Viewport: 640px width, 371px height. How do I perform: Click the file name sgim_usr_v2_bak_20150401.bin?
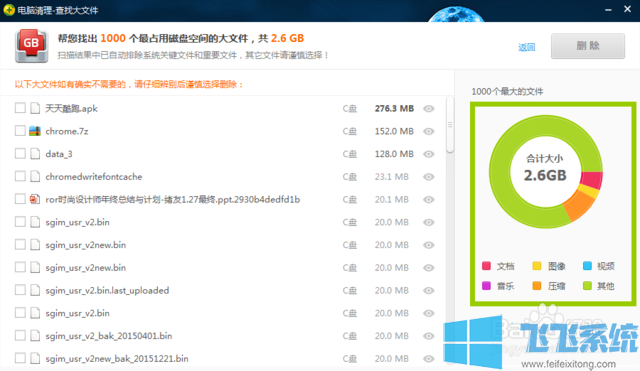point(109,336)
